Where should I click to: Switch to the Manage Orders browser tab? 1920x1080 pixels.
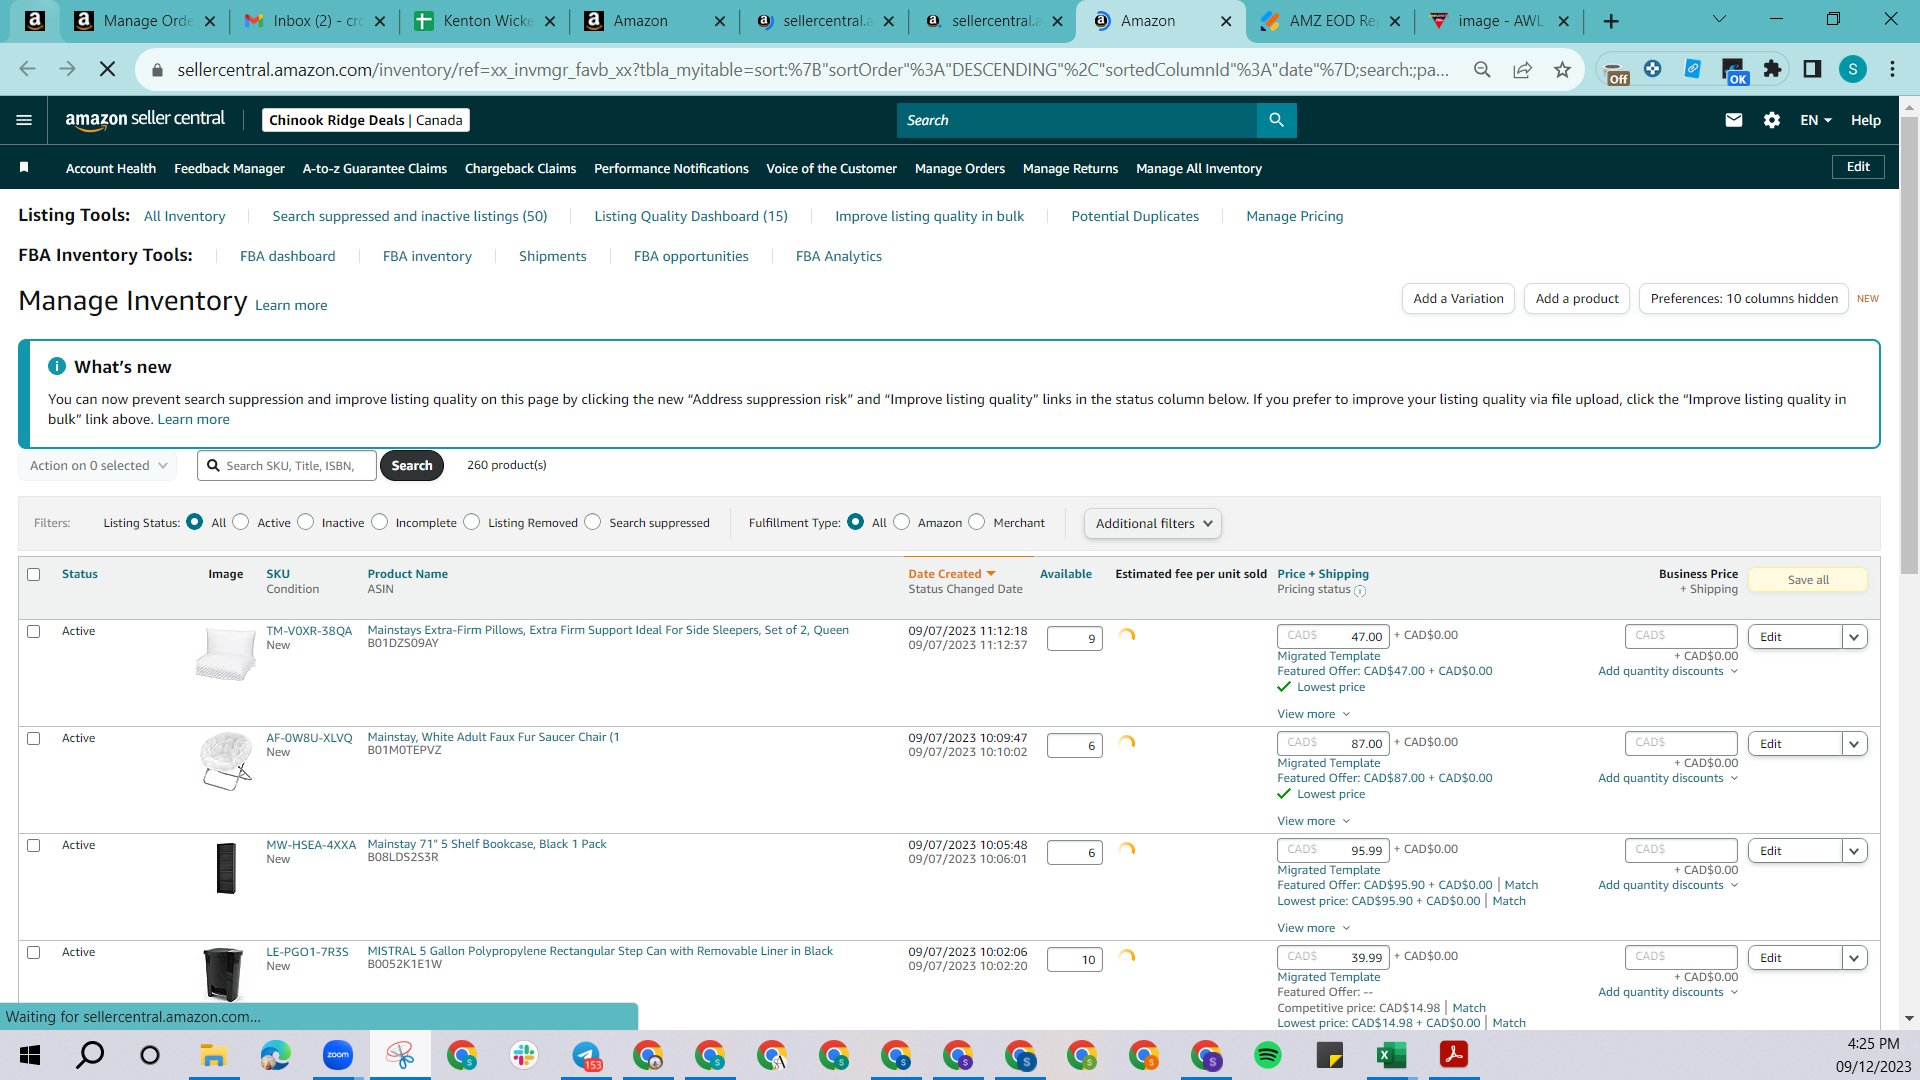(x=145, y=21)
